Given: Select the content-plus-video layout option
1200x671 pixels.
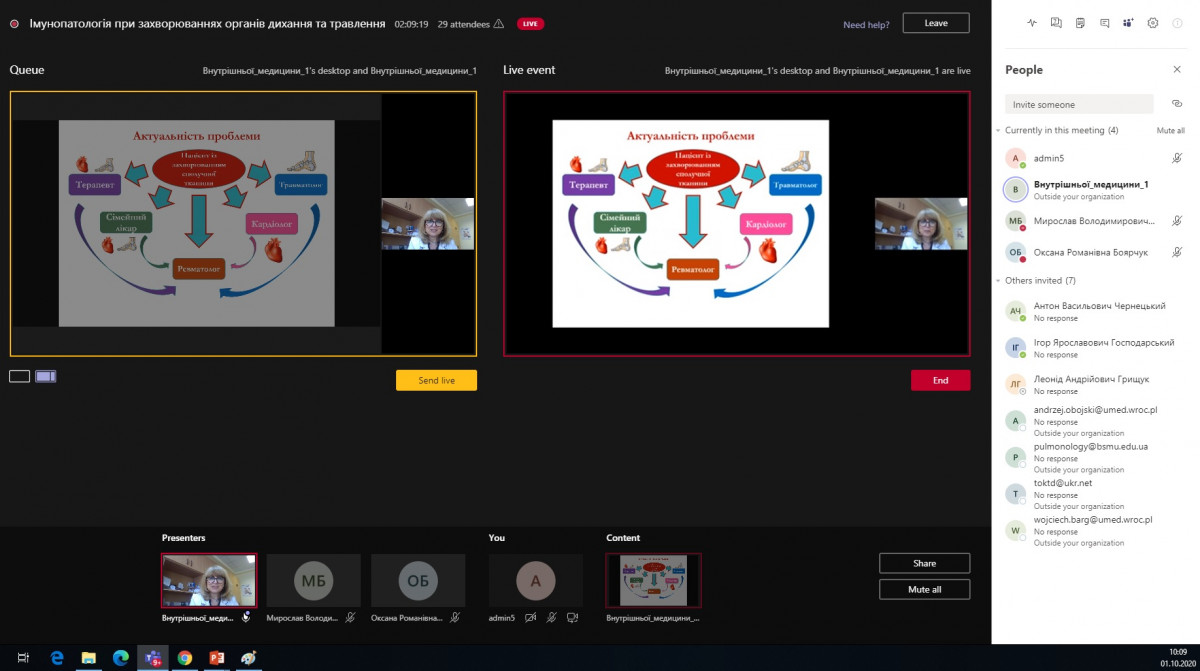Looking at the screenshot, I should (46, 376).
